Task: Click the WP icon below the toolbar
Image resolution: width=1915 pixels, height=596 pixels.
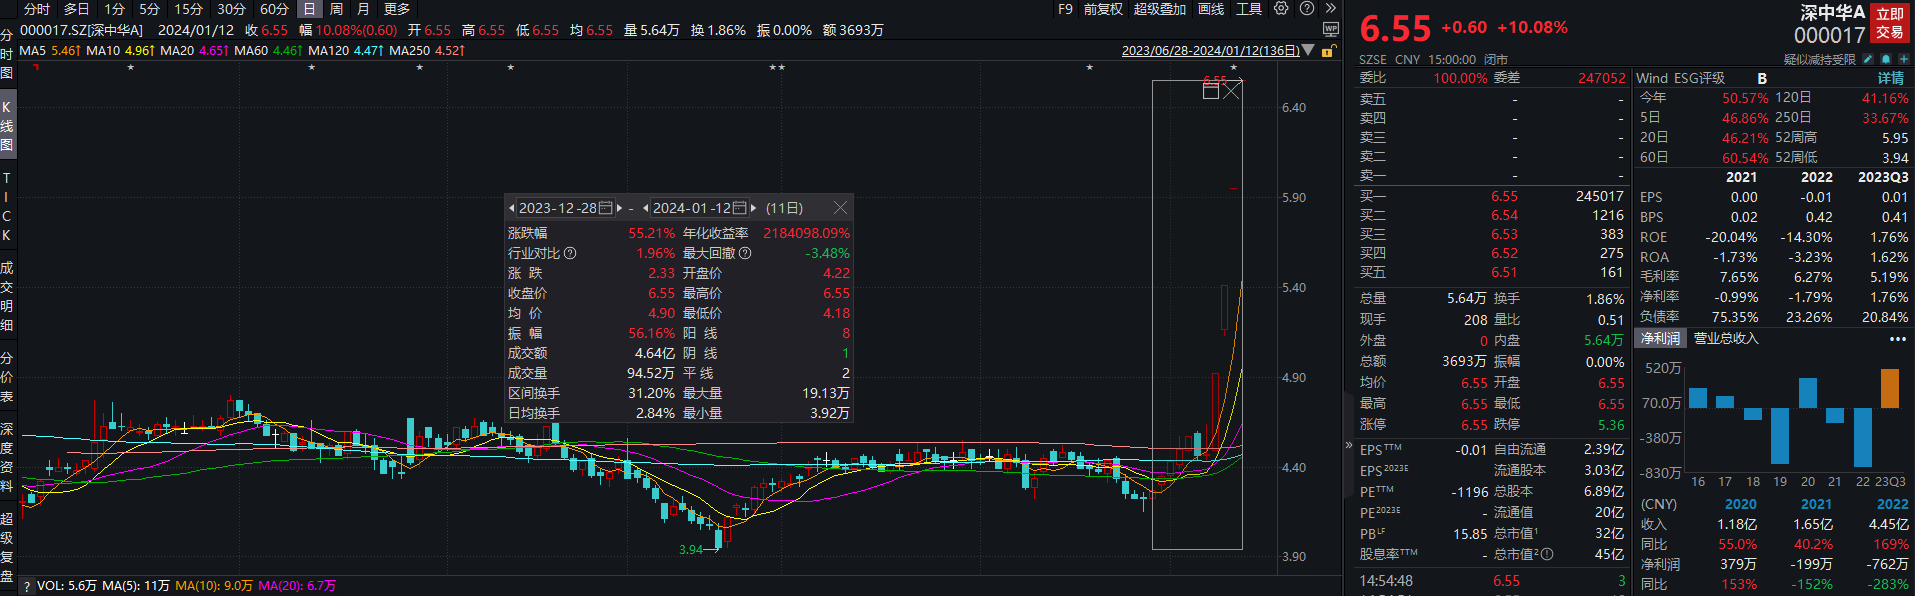Action: pos(1331,30)
